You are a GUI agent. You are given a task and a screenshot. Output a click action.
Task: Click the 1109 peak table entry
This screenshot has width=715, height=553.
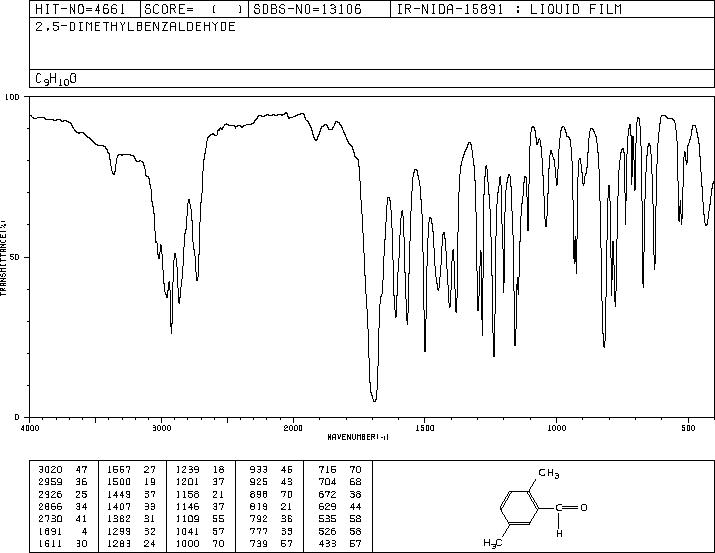pyautogui.click(x=200, y=519)
